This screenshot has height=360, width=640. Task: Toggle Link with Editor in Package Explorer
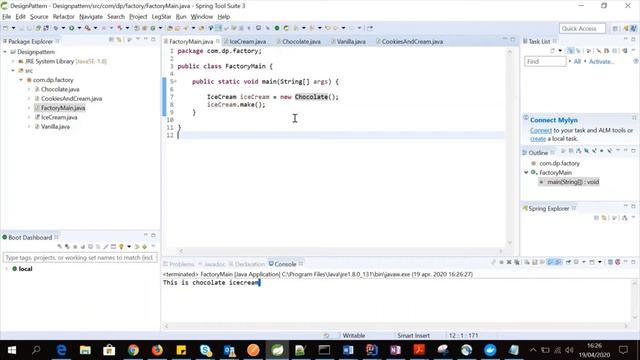[x=119, y=40]
